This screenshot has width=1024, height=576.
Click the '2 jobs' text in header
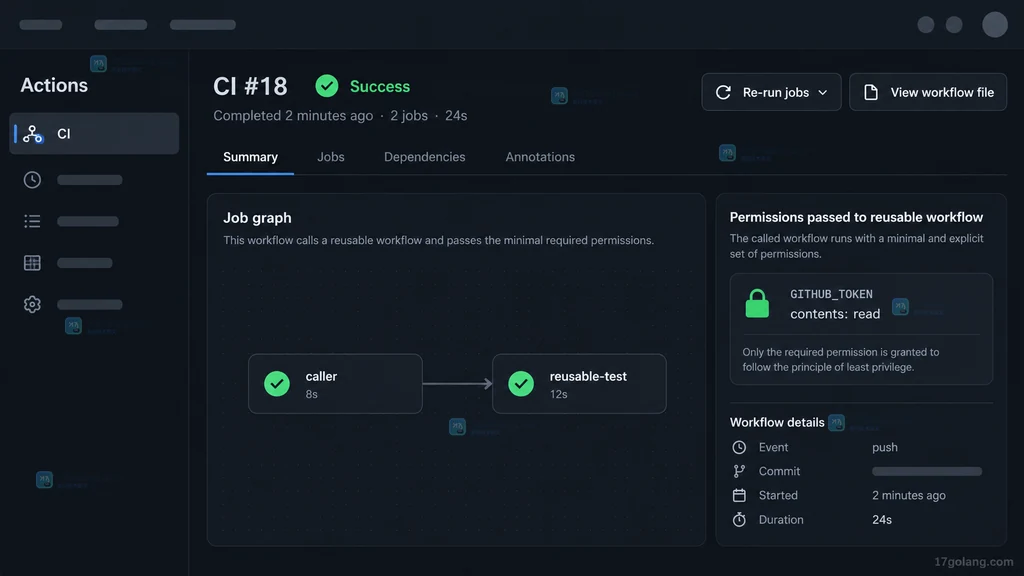coord(409,116)
